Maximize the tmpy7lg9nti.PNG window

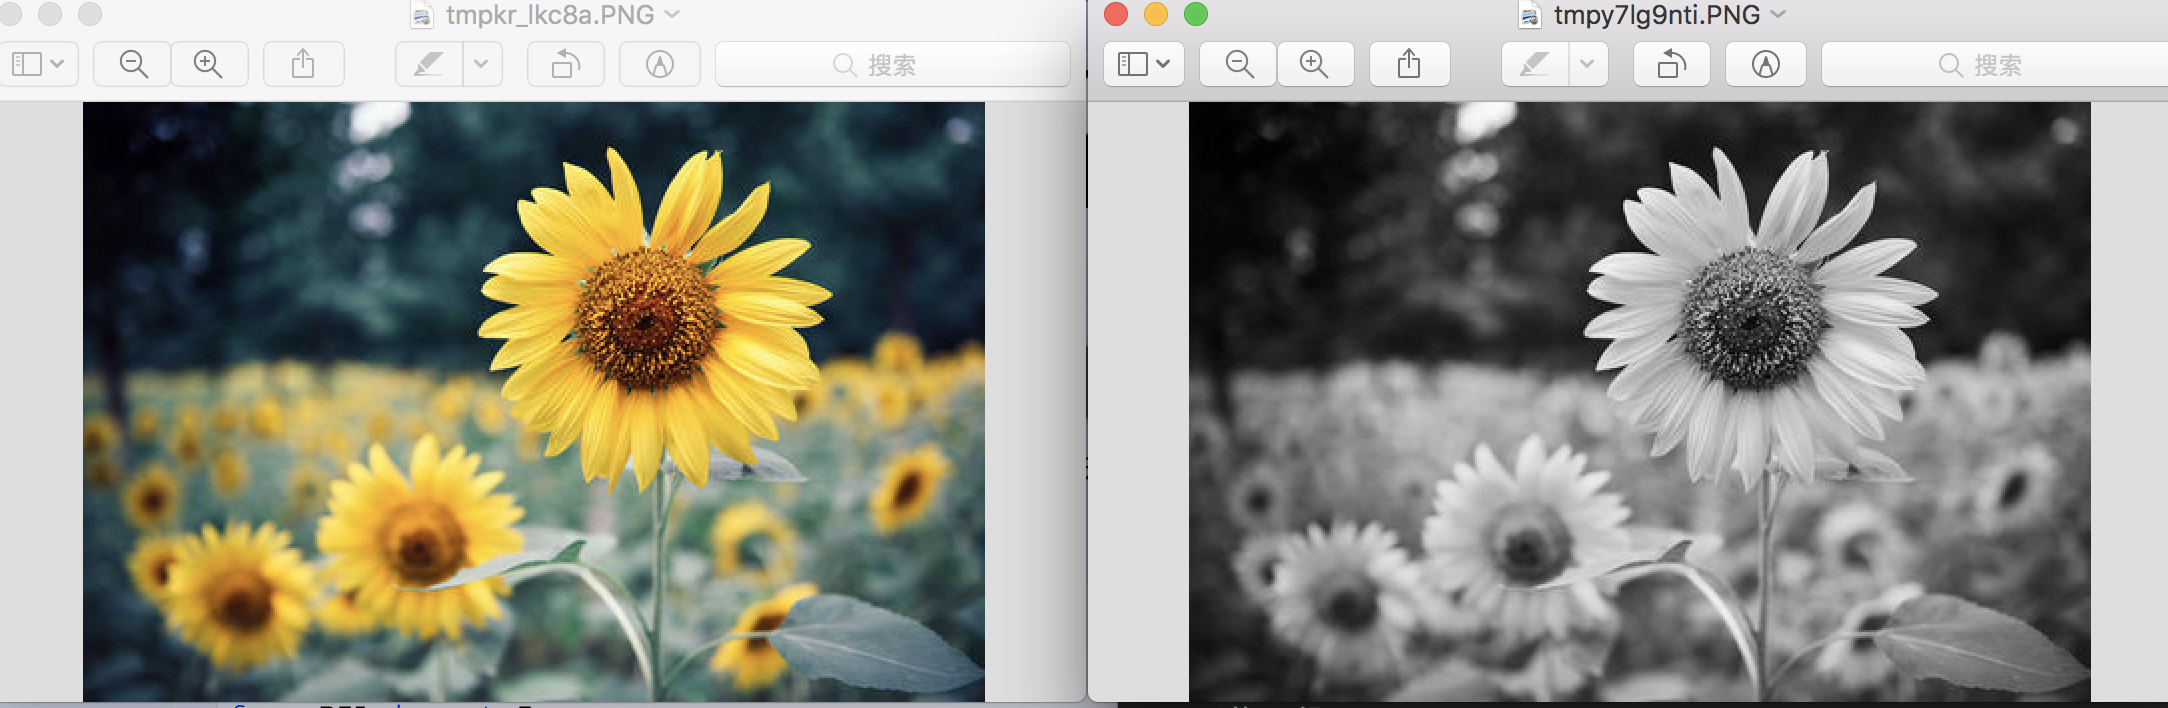click(1196, 14)
